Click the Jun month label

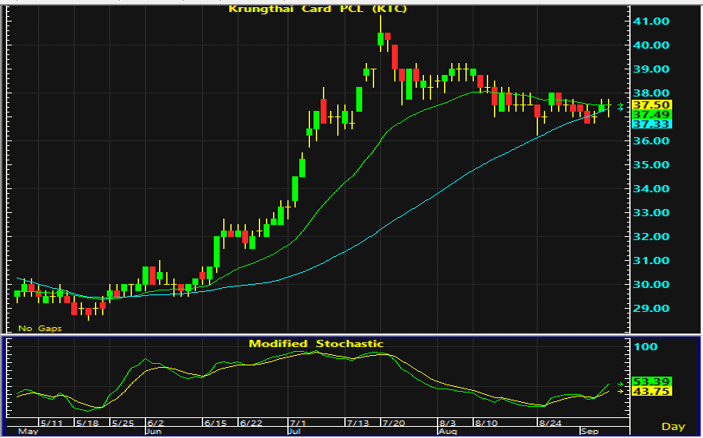154,431
